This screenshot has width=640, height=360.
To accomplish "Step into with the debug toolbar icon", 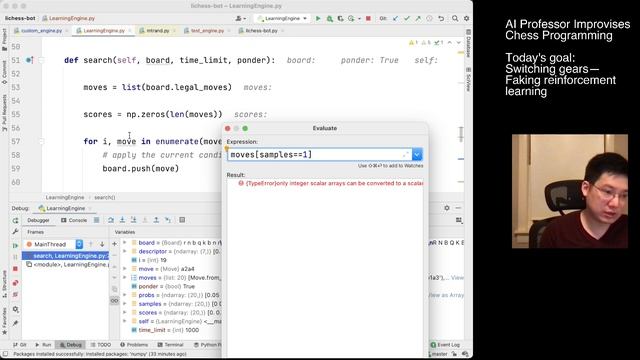I will pyautogui.click(x=122, y=220).
